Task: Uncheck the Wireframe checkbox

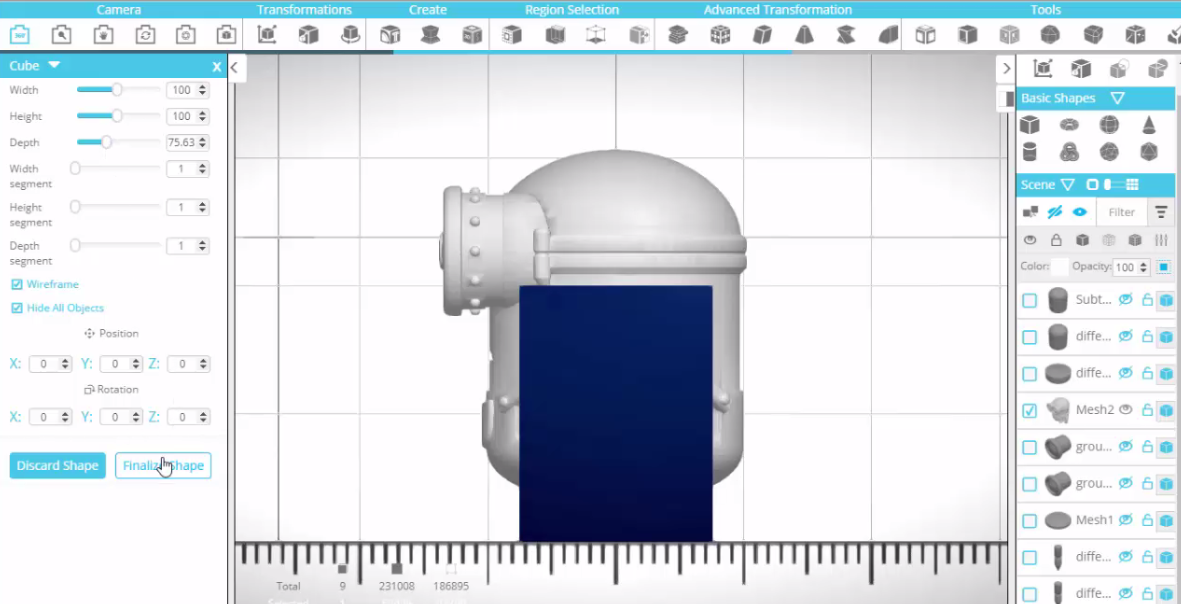Action: pyautogui.click(x=17, y=285)
